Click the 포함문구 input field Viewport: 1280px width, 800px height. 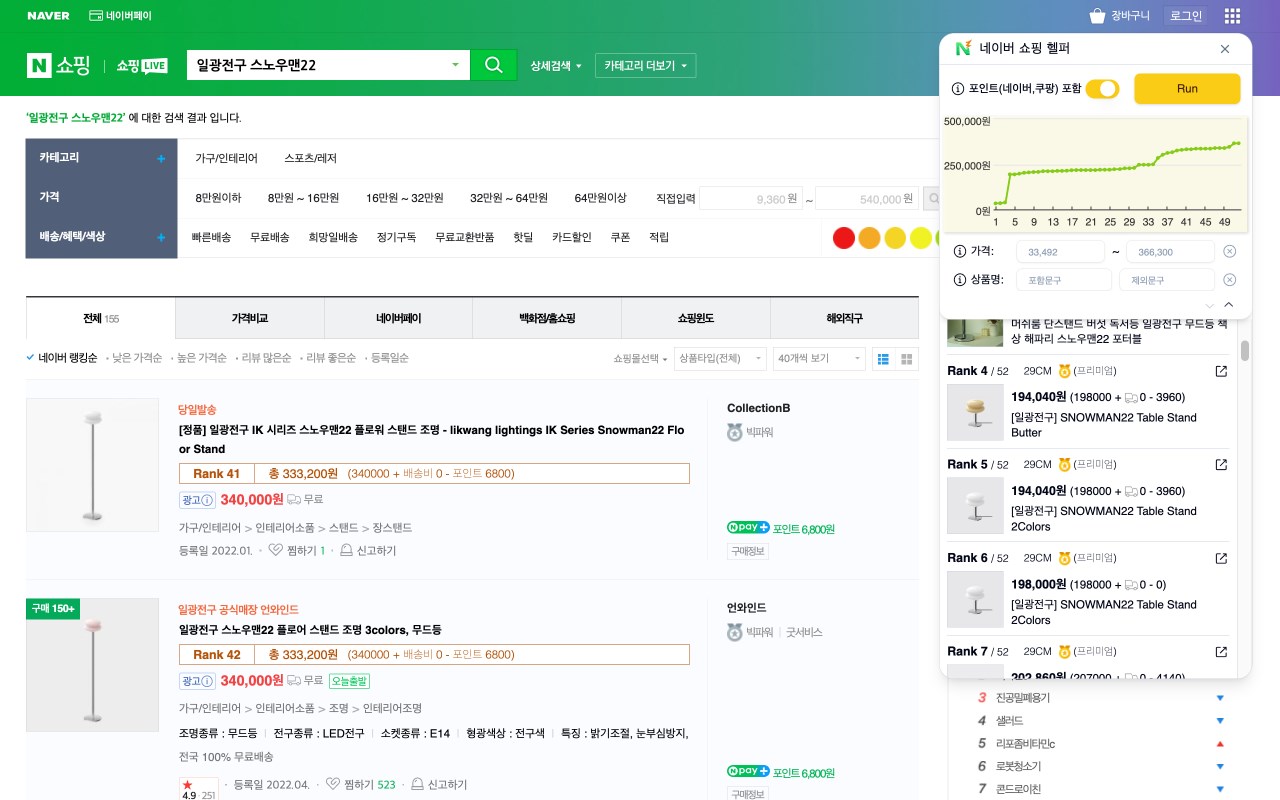tap(1064, 280)
